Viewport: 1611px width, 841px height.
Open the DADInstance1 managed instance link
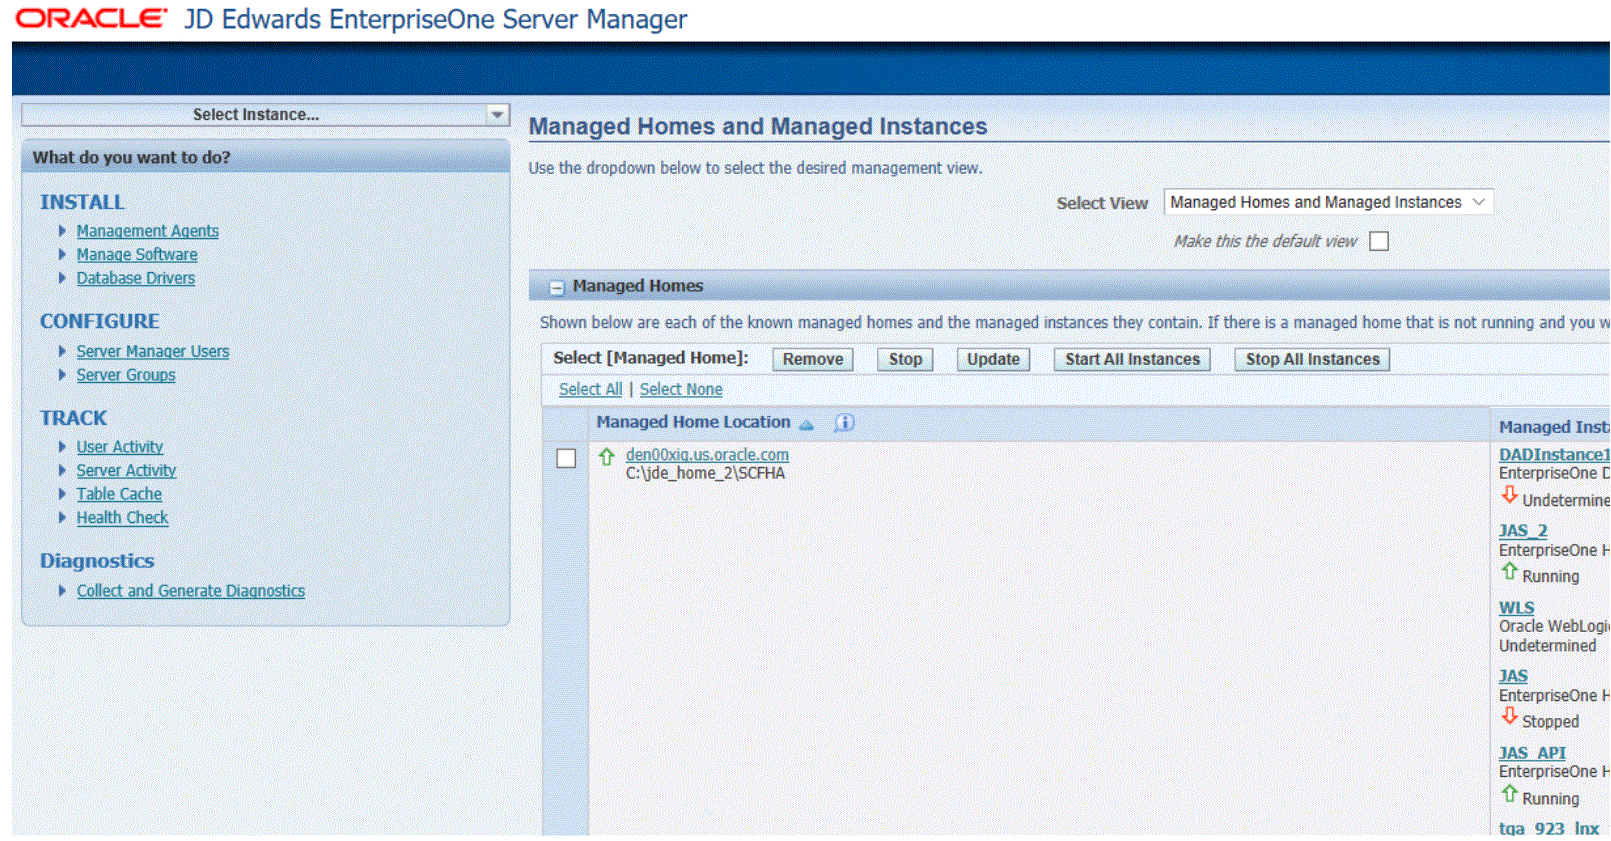click(x=1554, y=455)
